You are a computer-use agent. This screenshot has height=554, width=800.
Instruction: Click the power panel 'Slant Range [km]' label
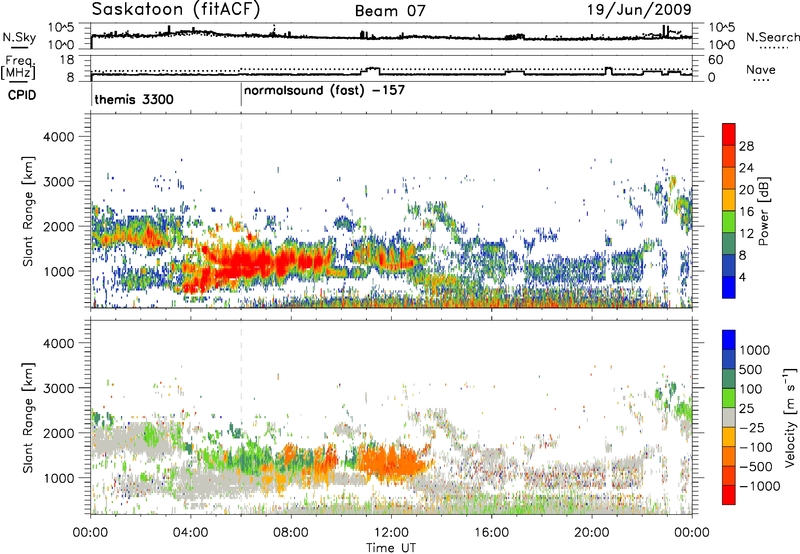coord(28,211)
